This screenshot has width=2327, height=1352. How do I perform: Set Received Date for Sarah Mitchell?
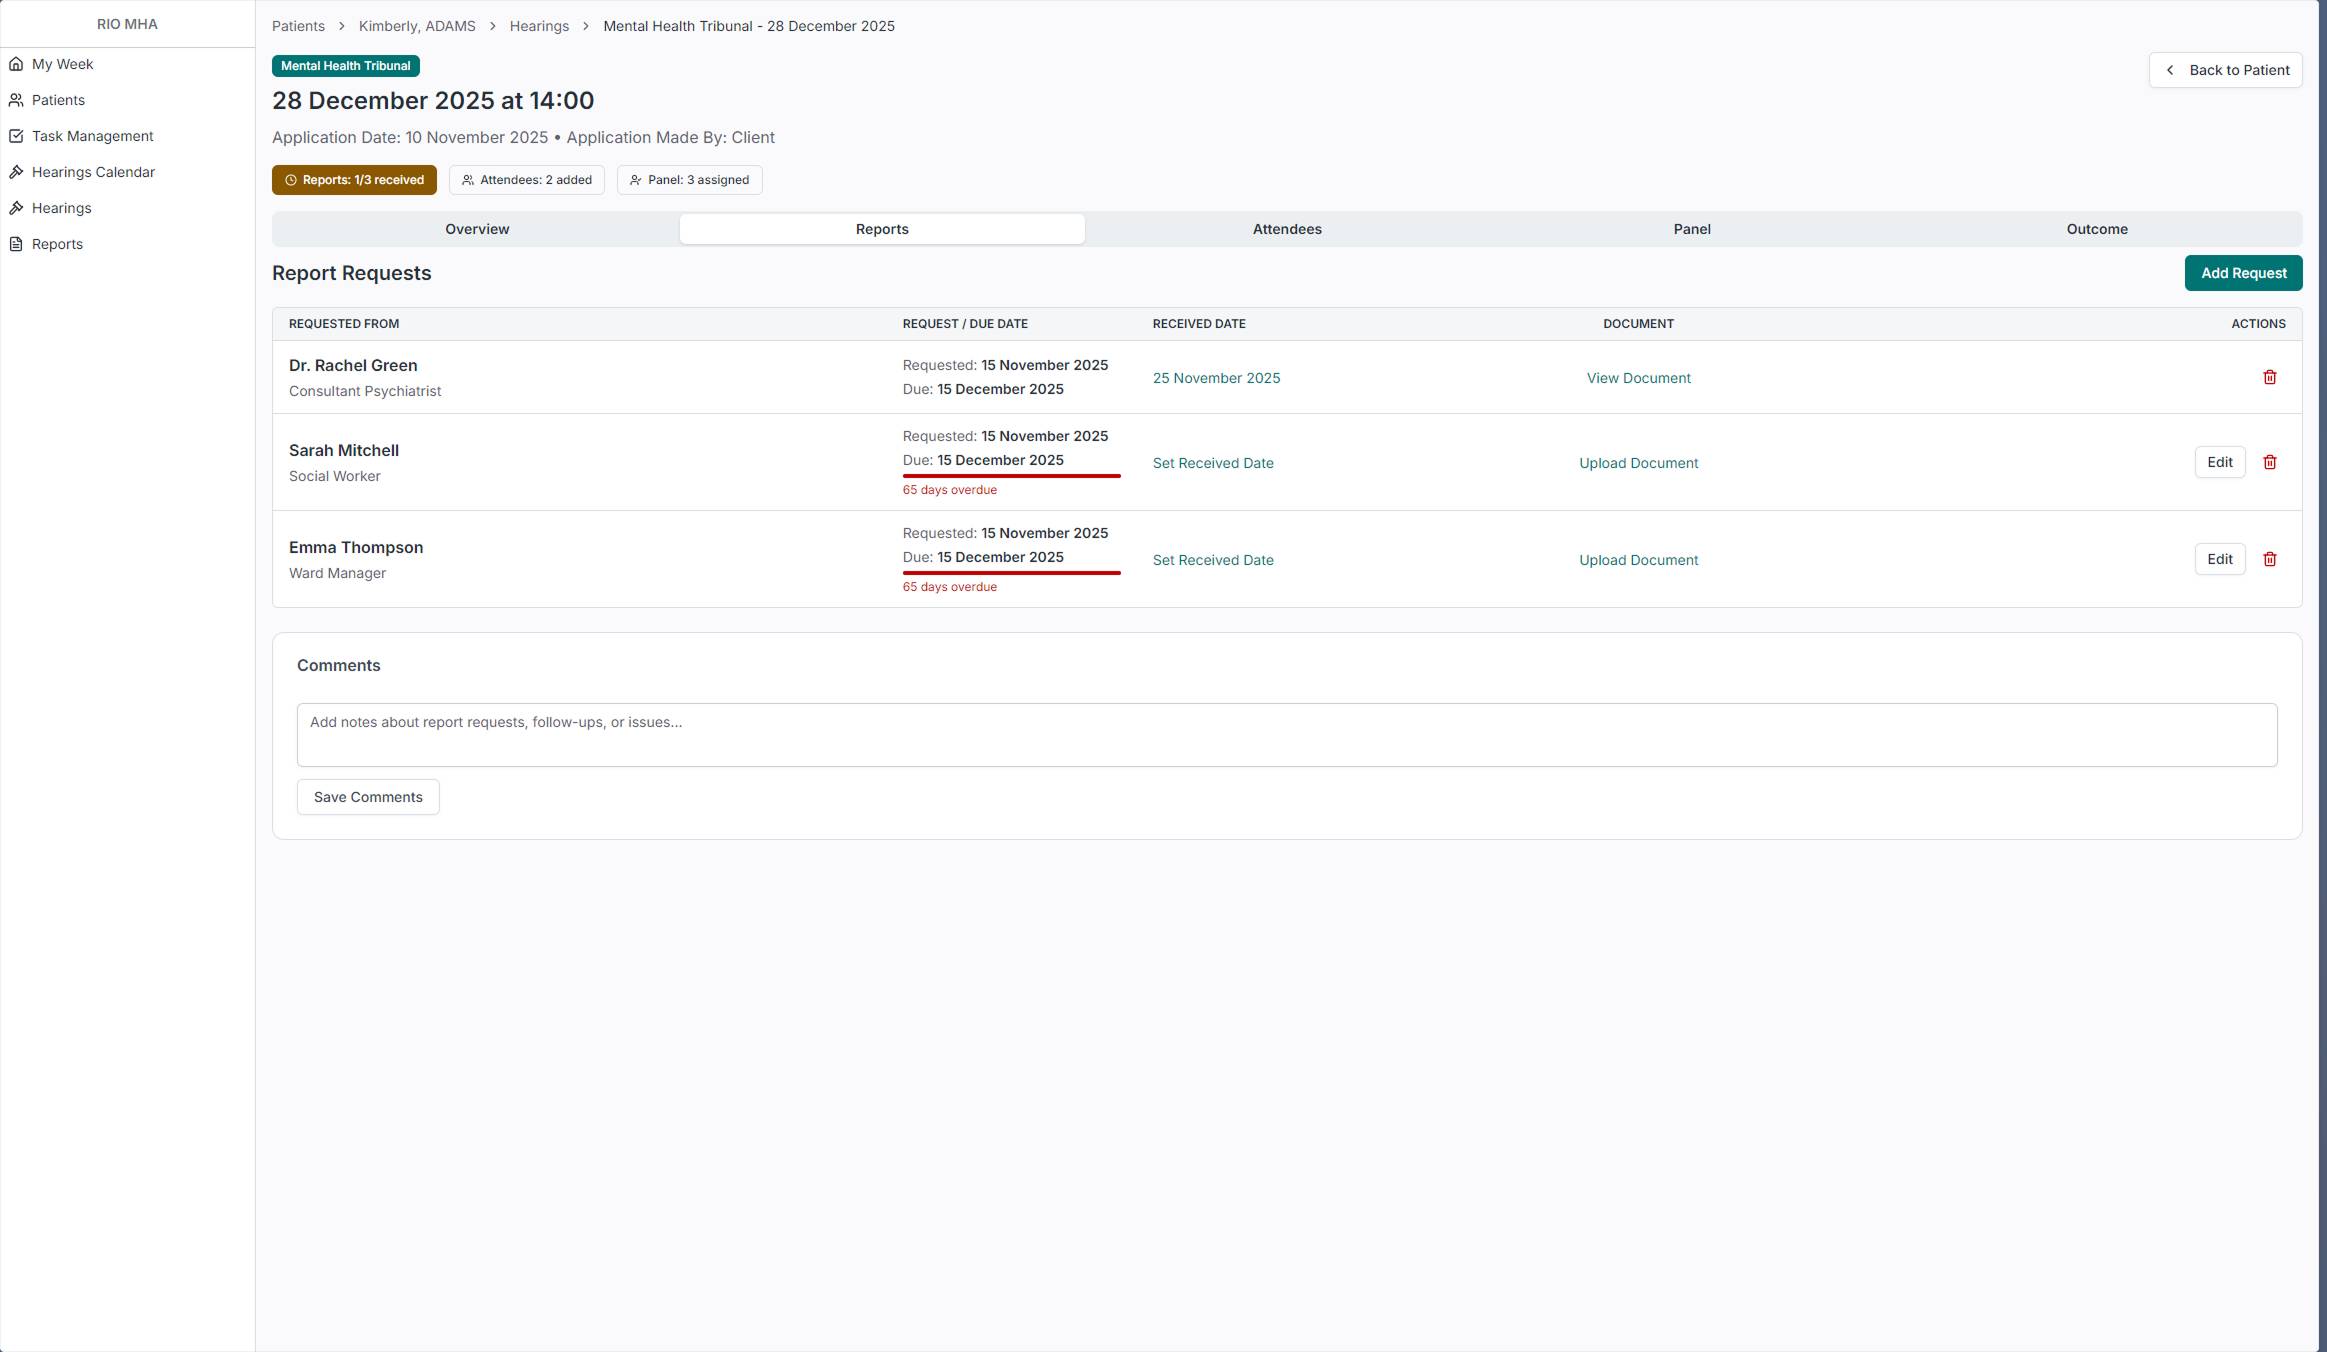[1213, 463]
